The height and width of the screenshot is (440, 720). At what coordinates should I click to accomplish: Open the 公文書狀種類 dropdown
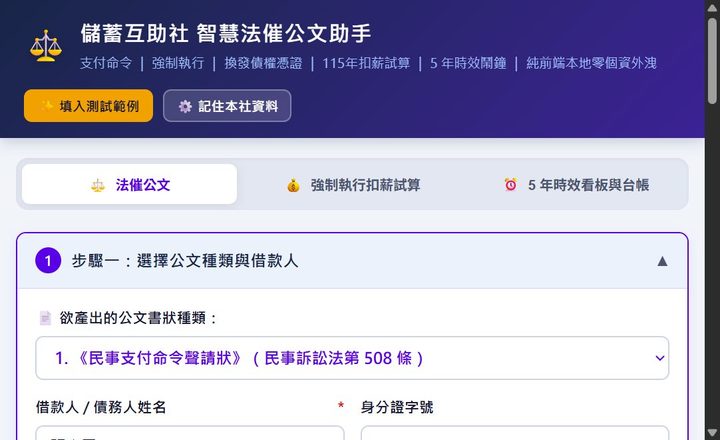(x=352, y=358)
